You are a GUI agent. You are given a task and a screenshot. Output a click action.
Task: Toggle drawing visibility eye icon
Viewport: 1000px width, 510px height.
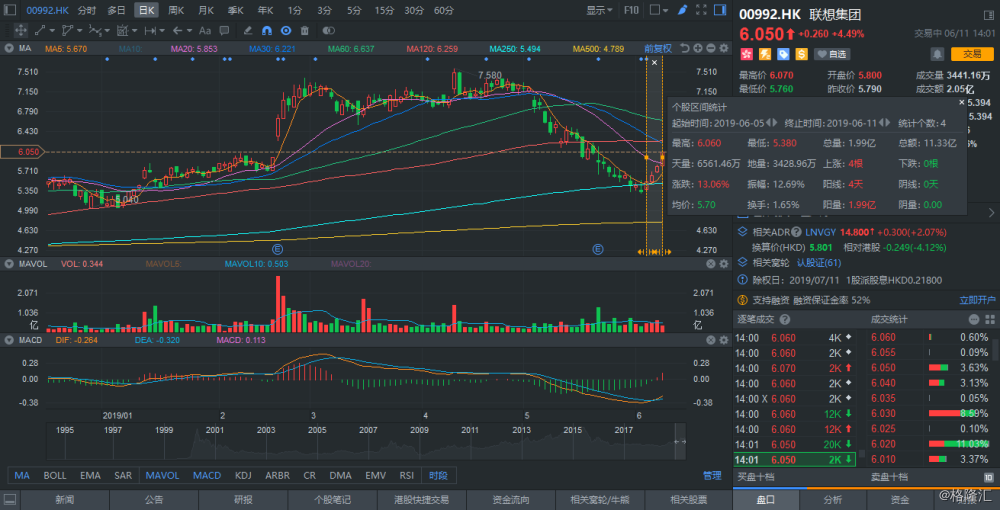[286, 30]
